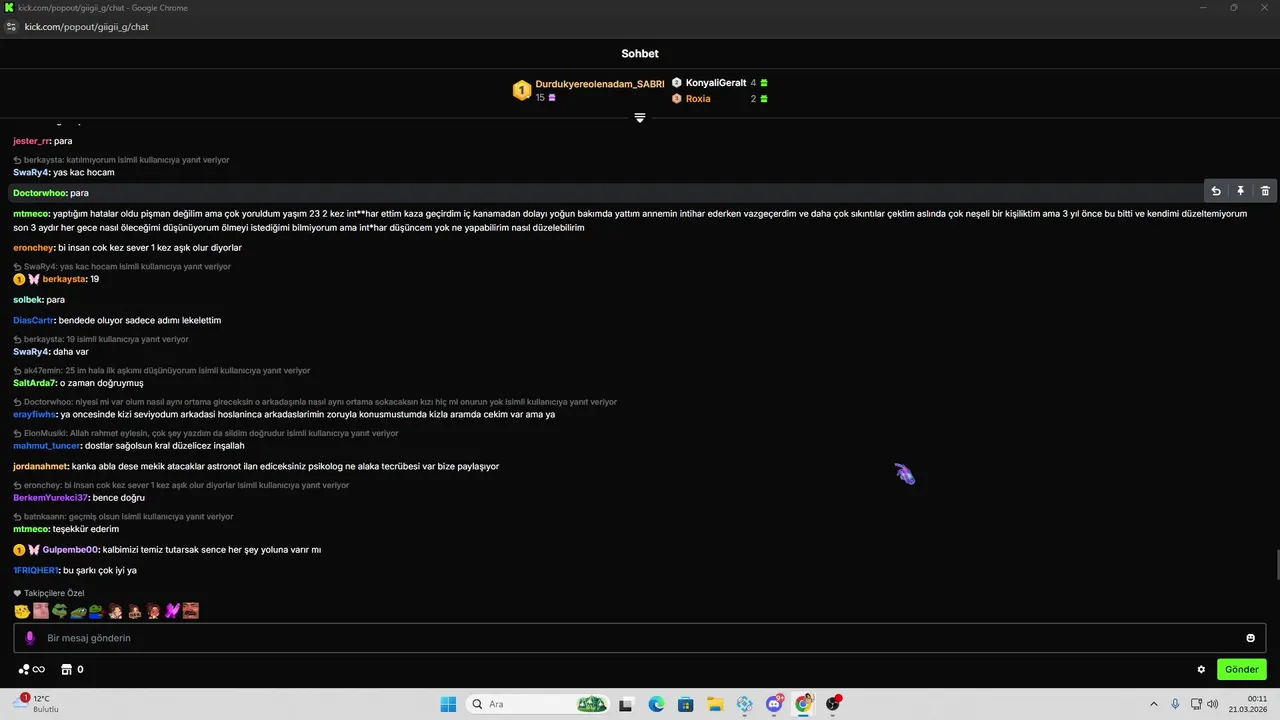Focus the 'Bir mesaj gönderin' message field
Screen dimensions: 1280x720
[640, 638]
